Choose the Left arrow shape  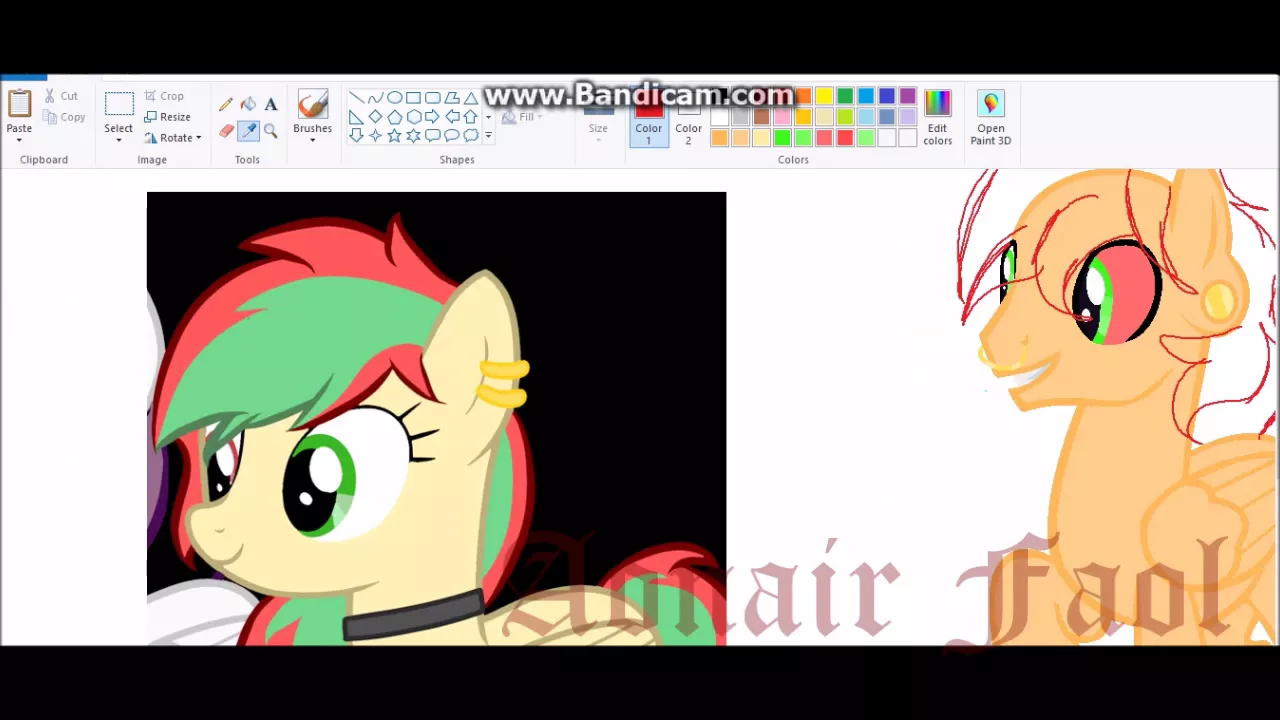point(451,117)
